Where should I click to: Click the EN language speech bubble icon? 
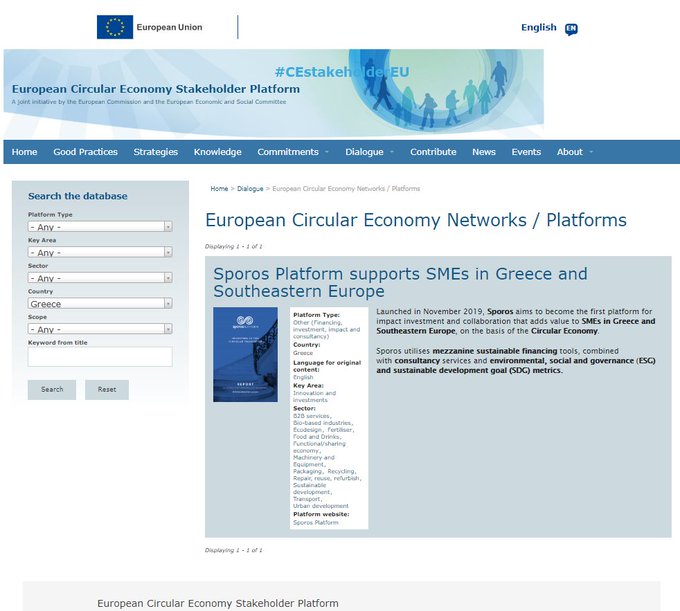[x=571, y=29]
